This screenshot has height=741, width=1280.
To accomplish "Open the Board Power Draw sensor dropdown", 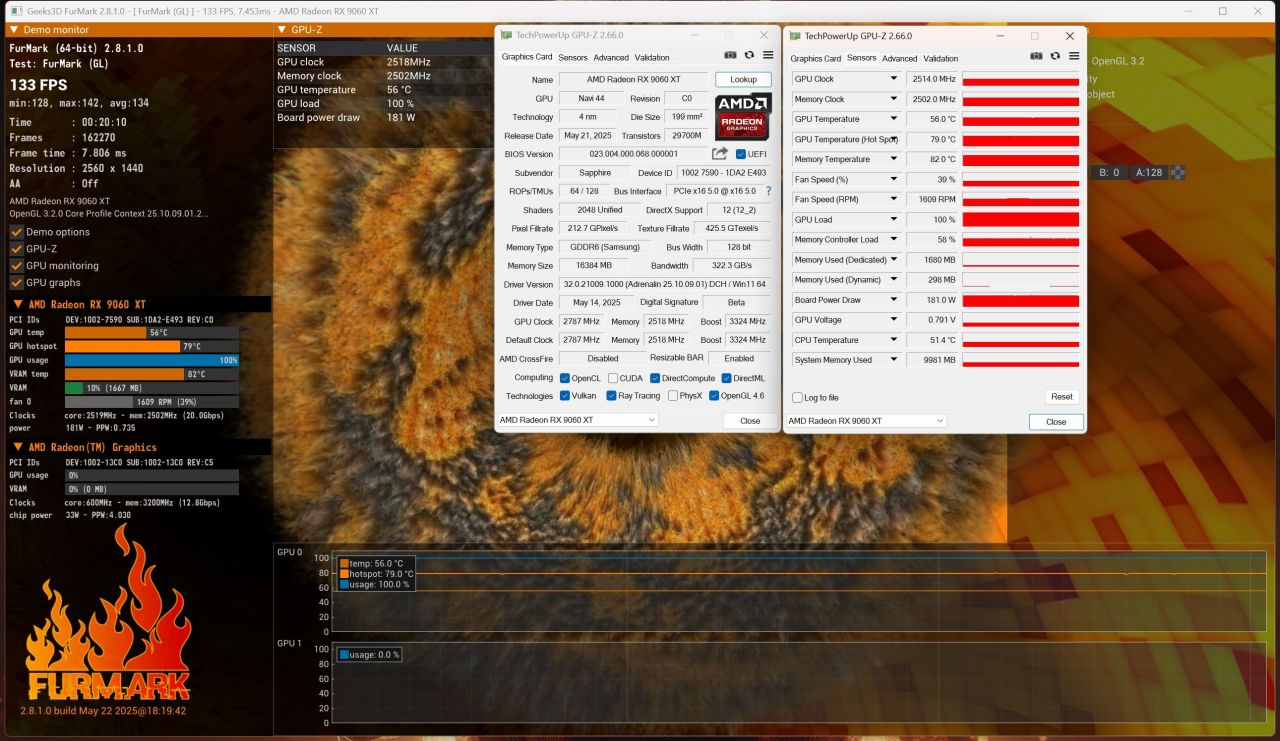I will pyautogui.click(x=894, y=300).
